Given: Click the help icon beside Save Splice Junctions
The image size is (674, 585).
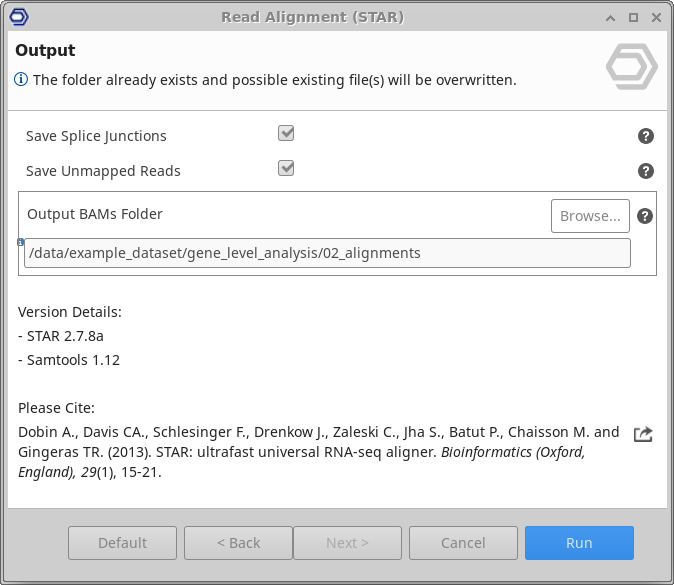Looking at the screenshot, I should click(x=645, y=137).
